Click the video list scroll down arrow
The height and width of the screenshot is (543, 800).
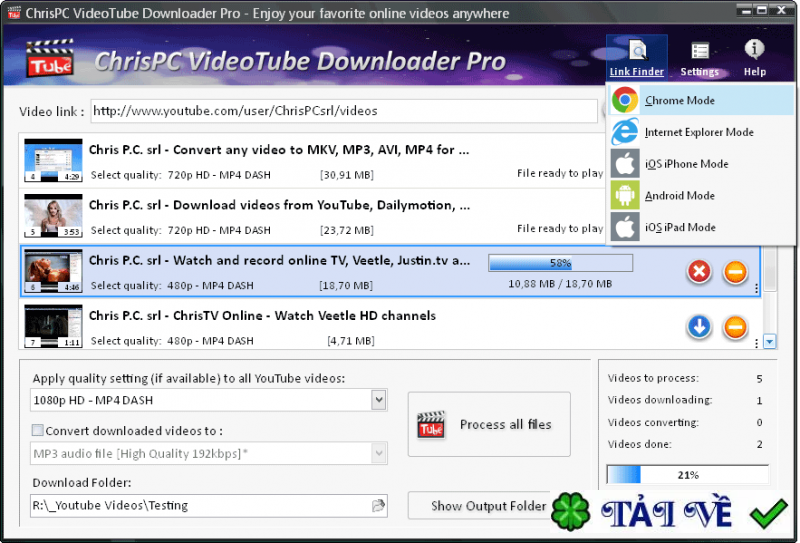click(769, 341)
